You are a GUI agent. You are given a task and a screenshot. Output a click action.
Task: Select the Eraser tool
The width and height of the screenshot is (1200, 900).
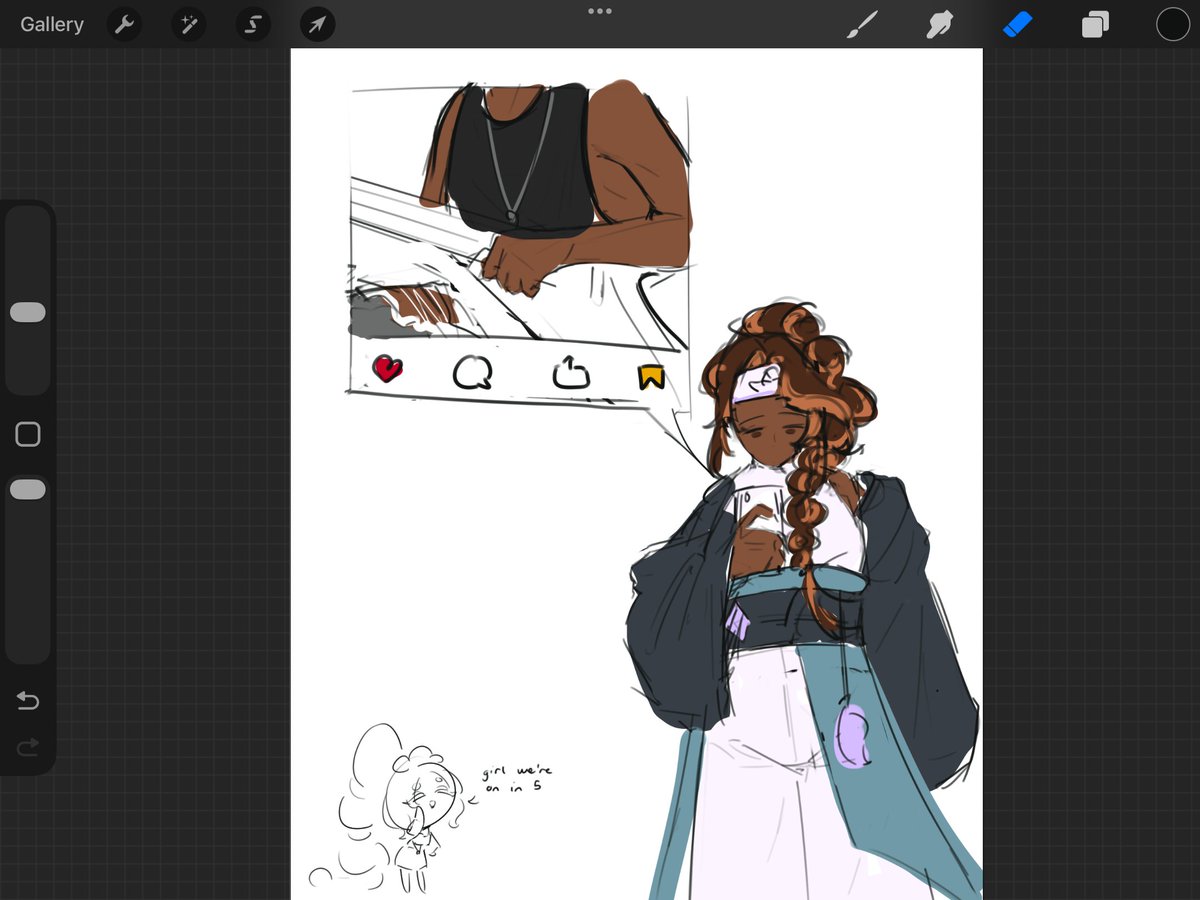(x=1017, y=25)
